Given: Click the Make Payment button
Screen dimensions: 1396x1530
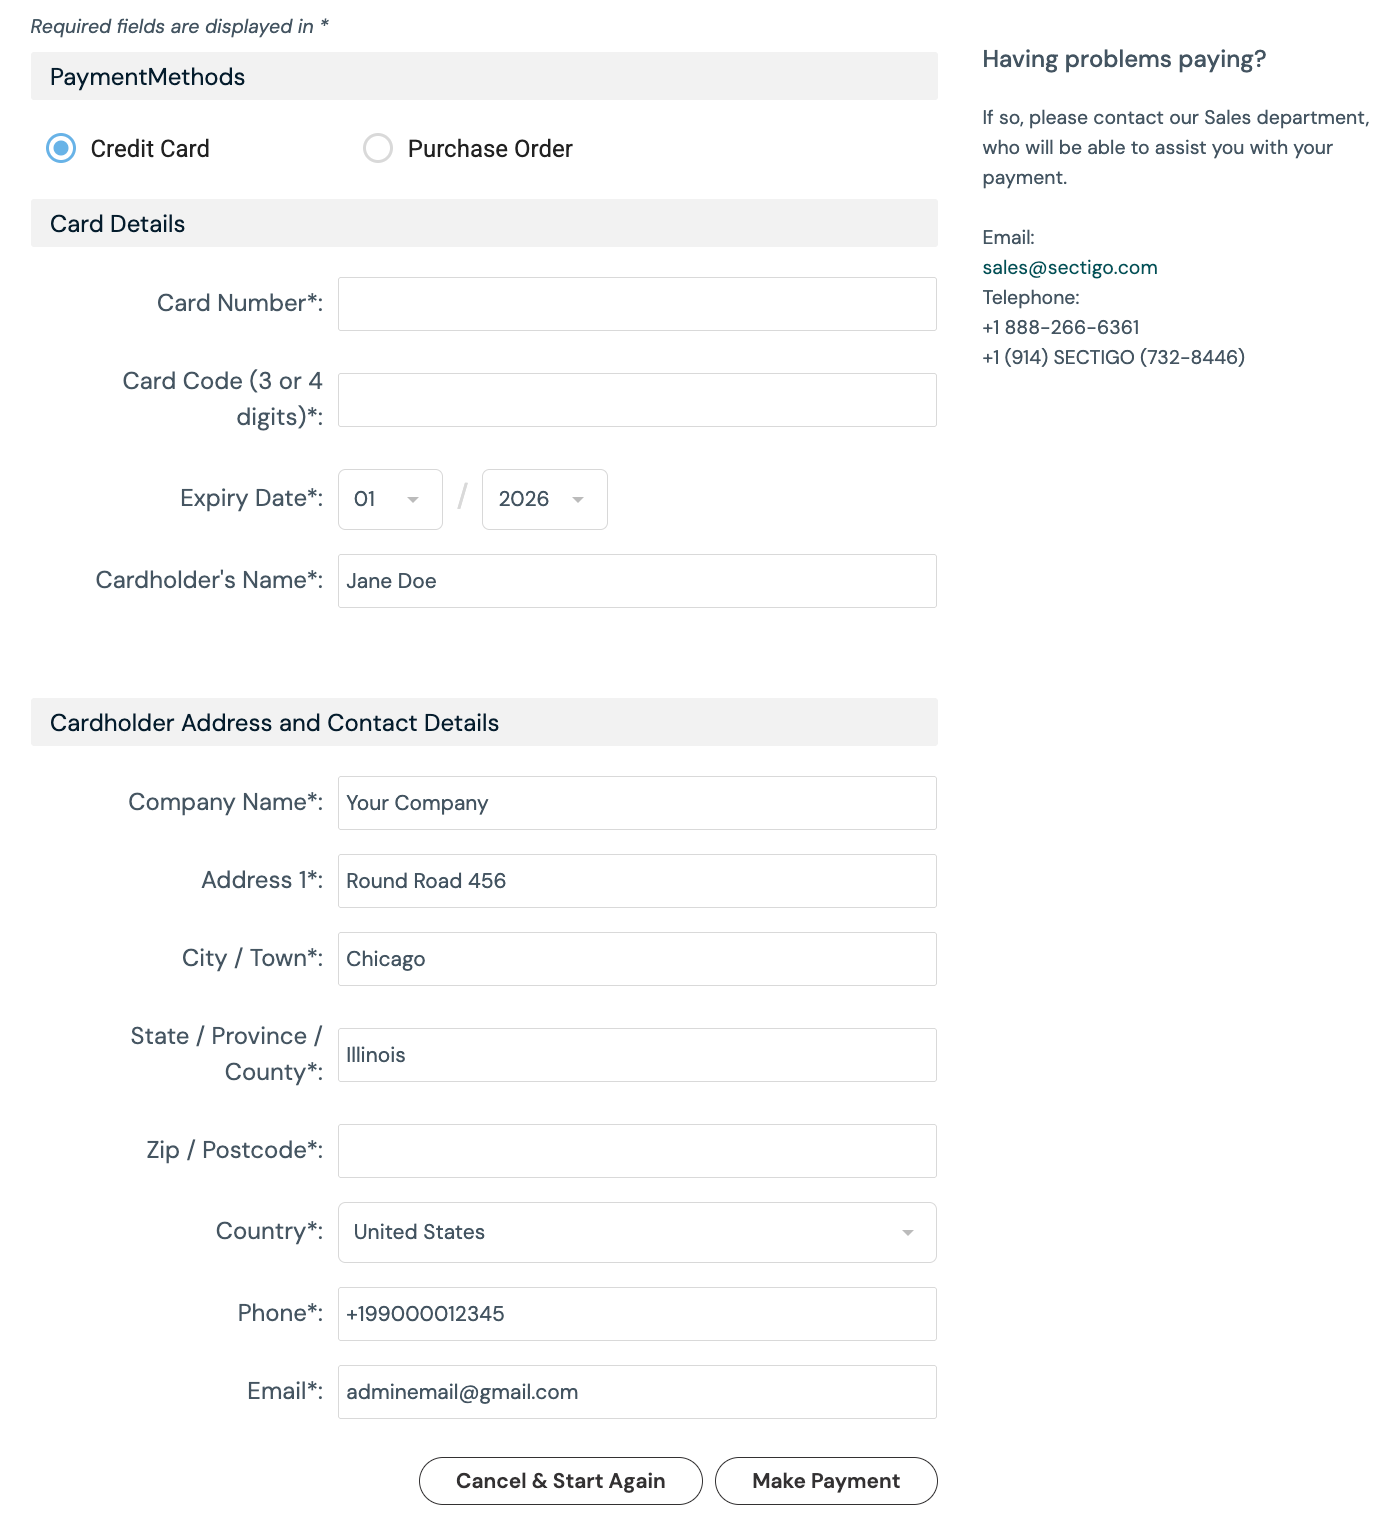Looking at the screenshot, I should 826,1481.
